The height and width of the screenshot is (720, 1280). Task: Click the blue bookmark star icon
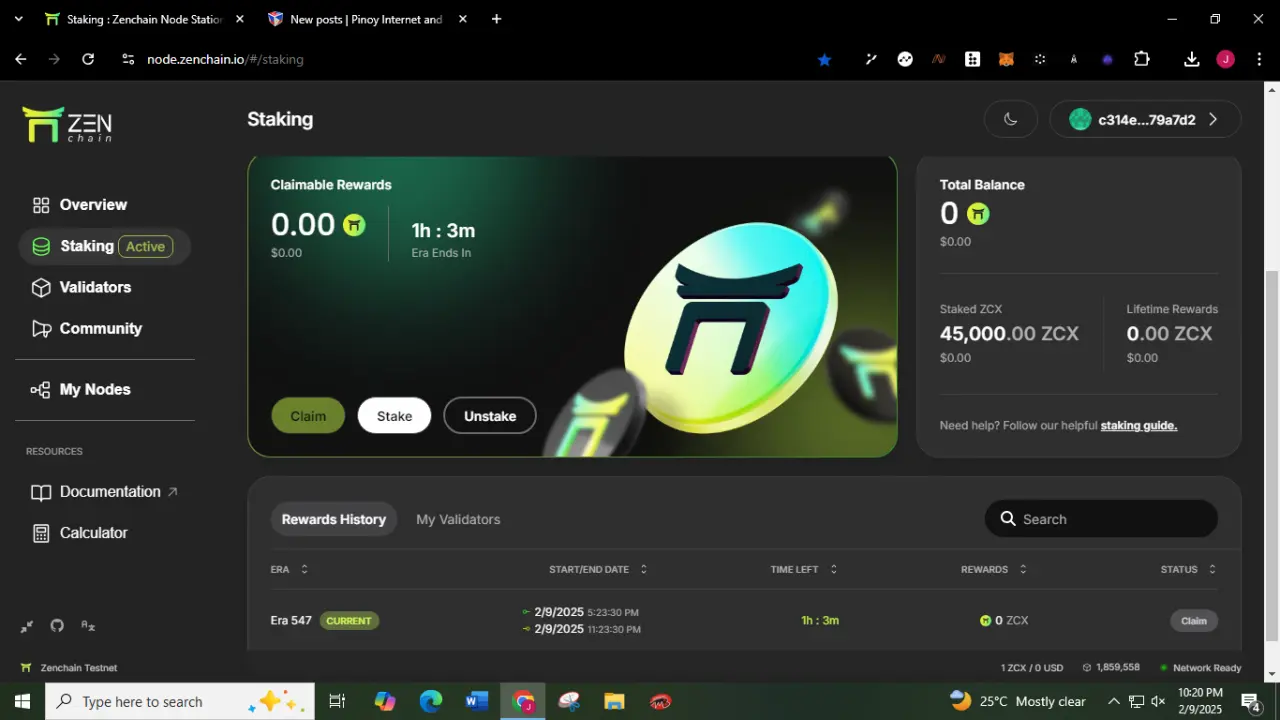click(x=824, y=60)
